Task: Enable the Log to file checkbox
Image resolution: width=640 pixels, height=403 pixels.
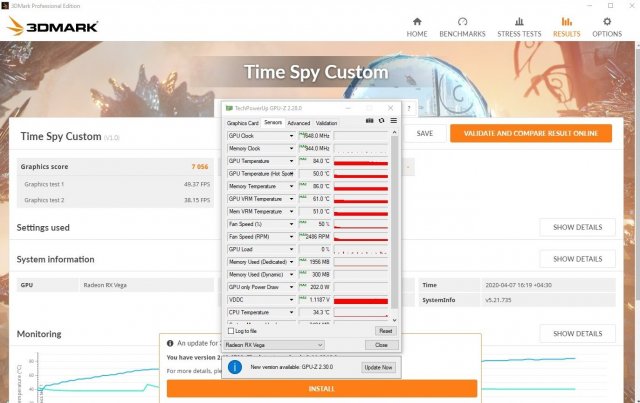Action: pyautogui.click(x=233, y=330)
